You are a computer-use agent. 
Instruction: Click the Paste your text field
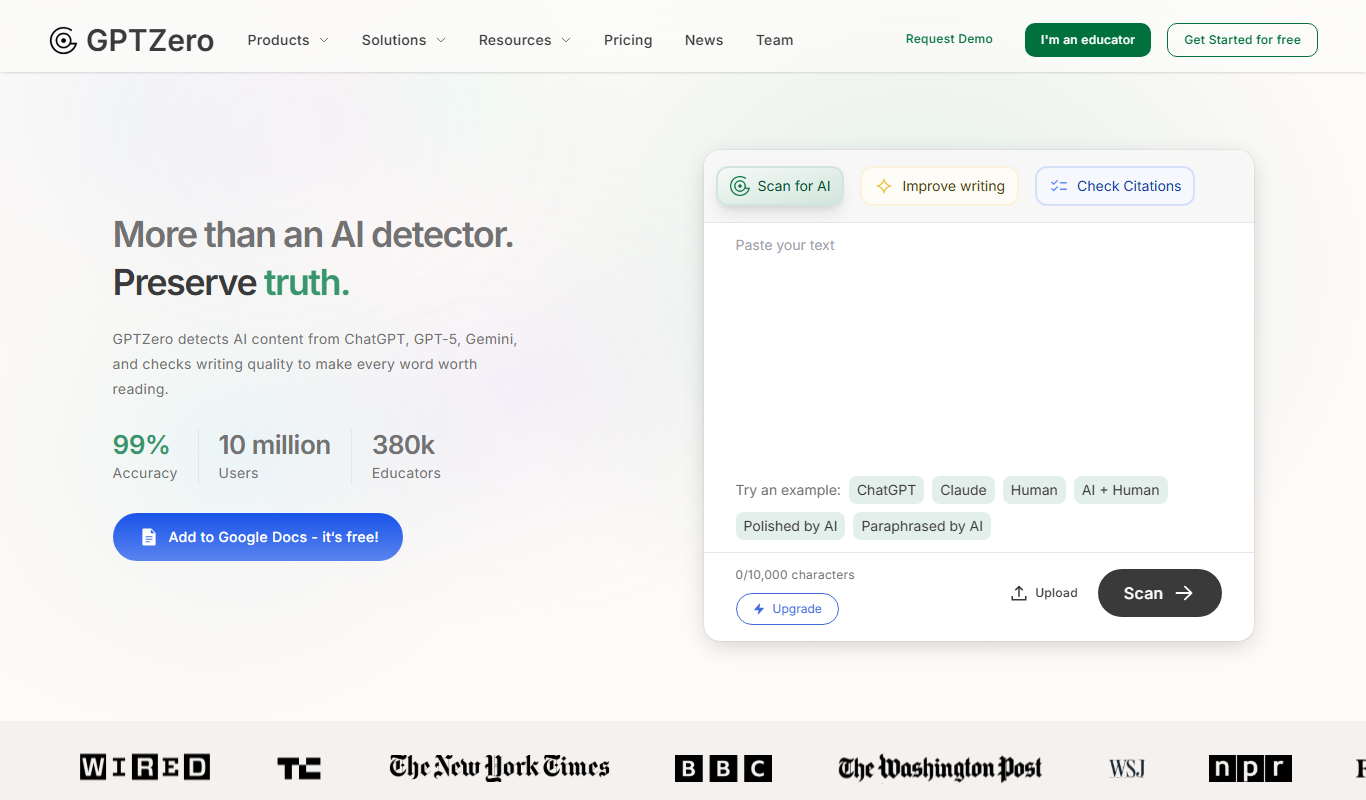click(x=979, y=345)
